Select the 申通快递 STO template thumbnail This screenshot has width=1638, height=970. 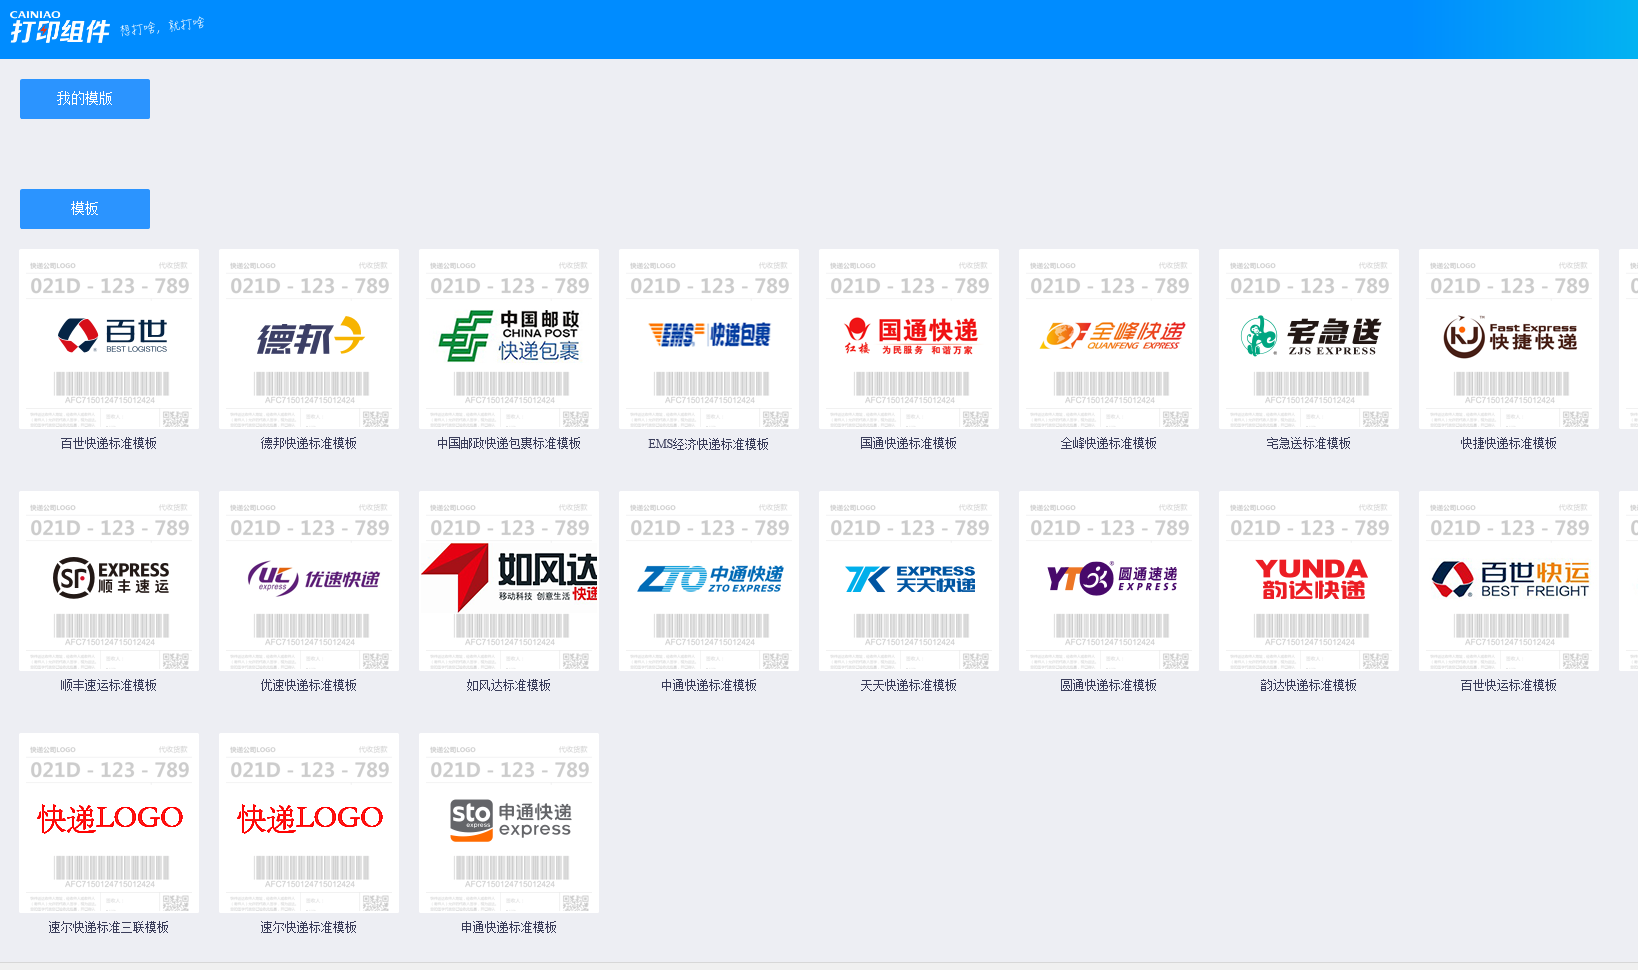pos(509,823)
